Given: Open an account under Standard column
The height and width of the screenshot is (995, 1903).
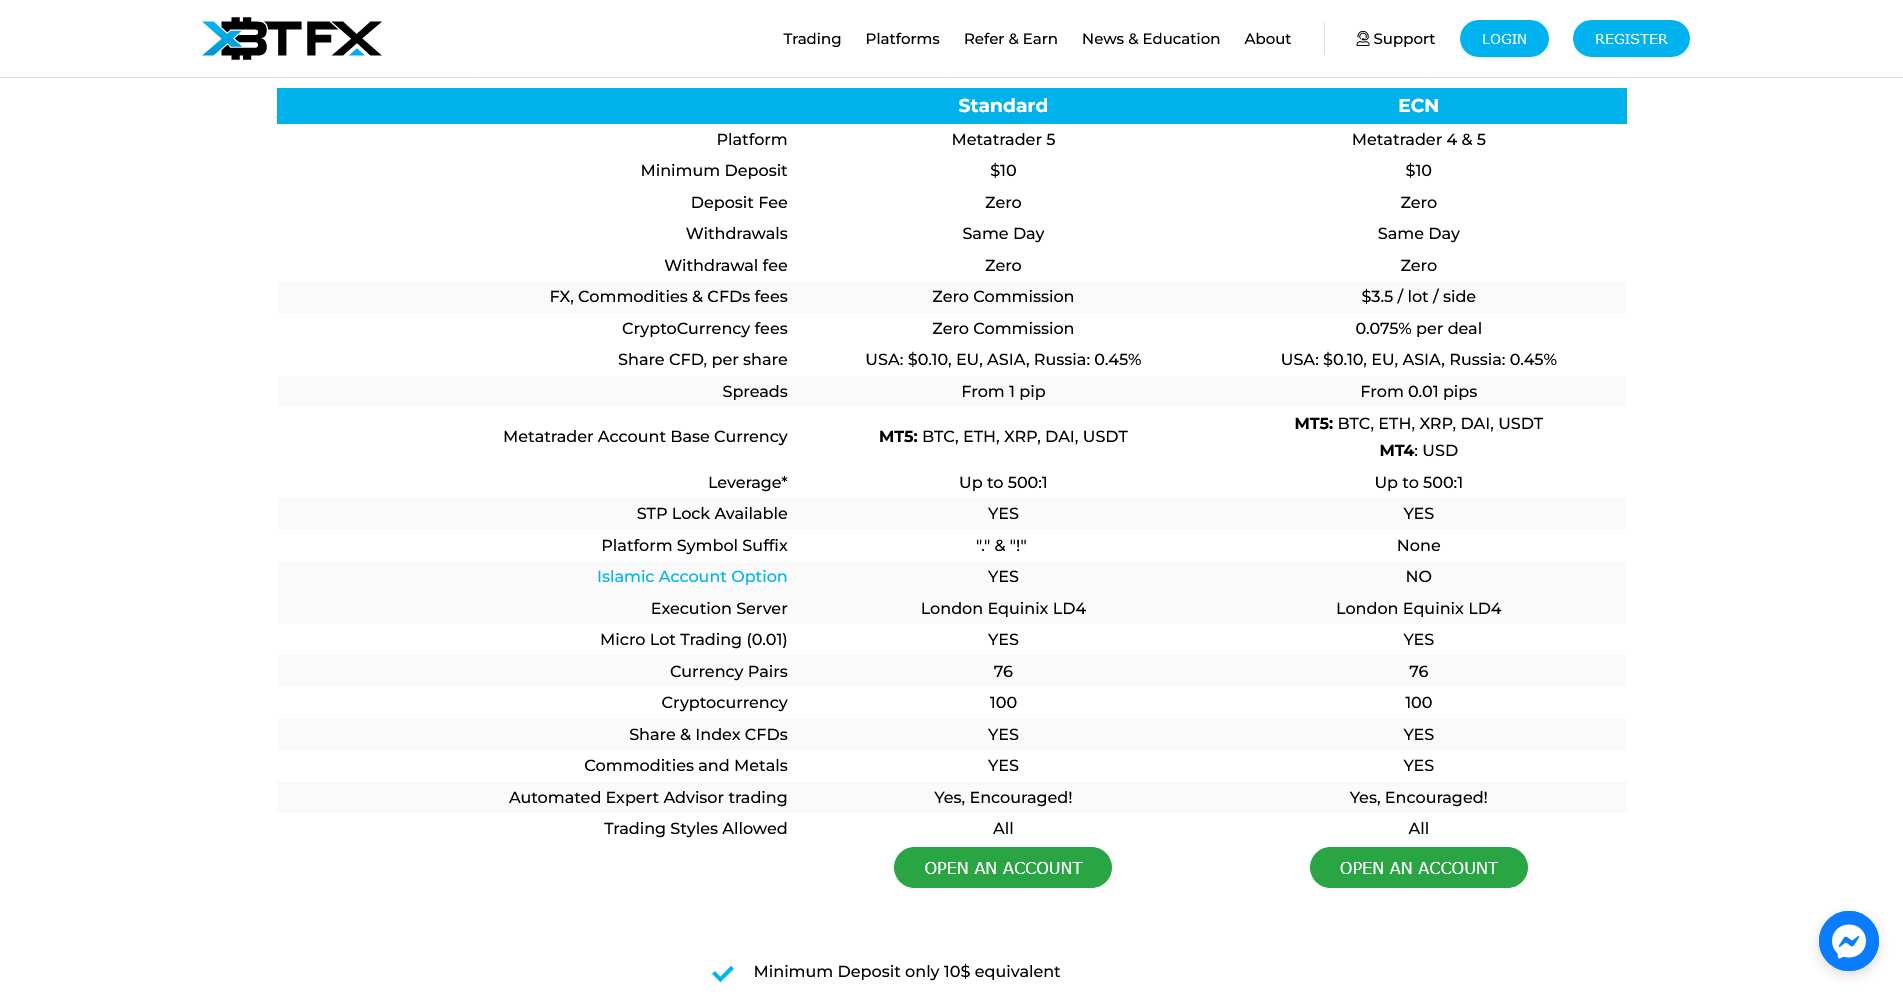Looking at the screenshot, I should point(1002,868).
